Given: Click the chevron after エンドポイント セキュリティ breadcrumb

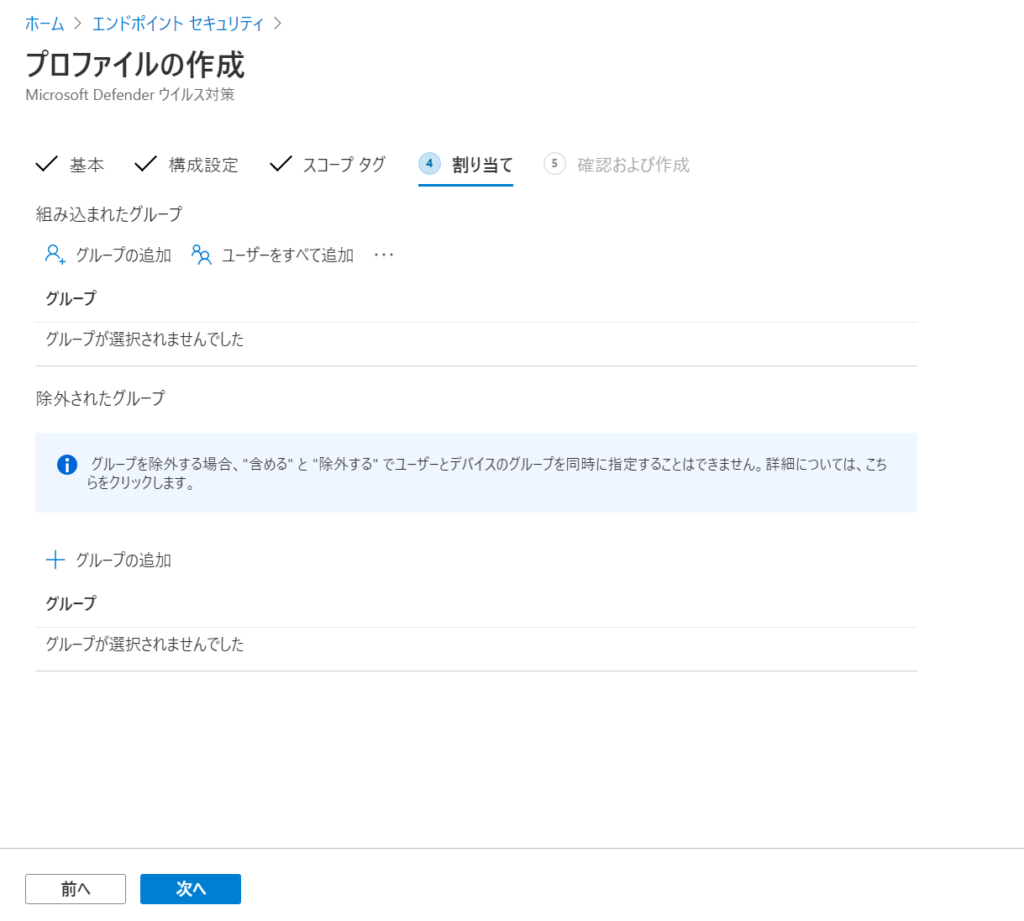Looking at the screenshot, I should 278,24.
